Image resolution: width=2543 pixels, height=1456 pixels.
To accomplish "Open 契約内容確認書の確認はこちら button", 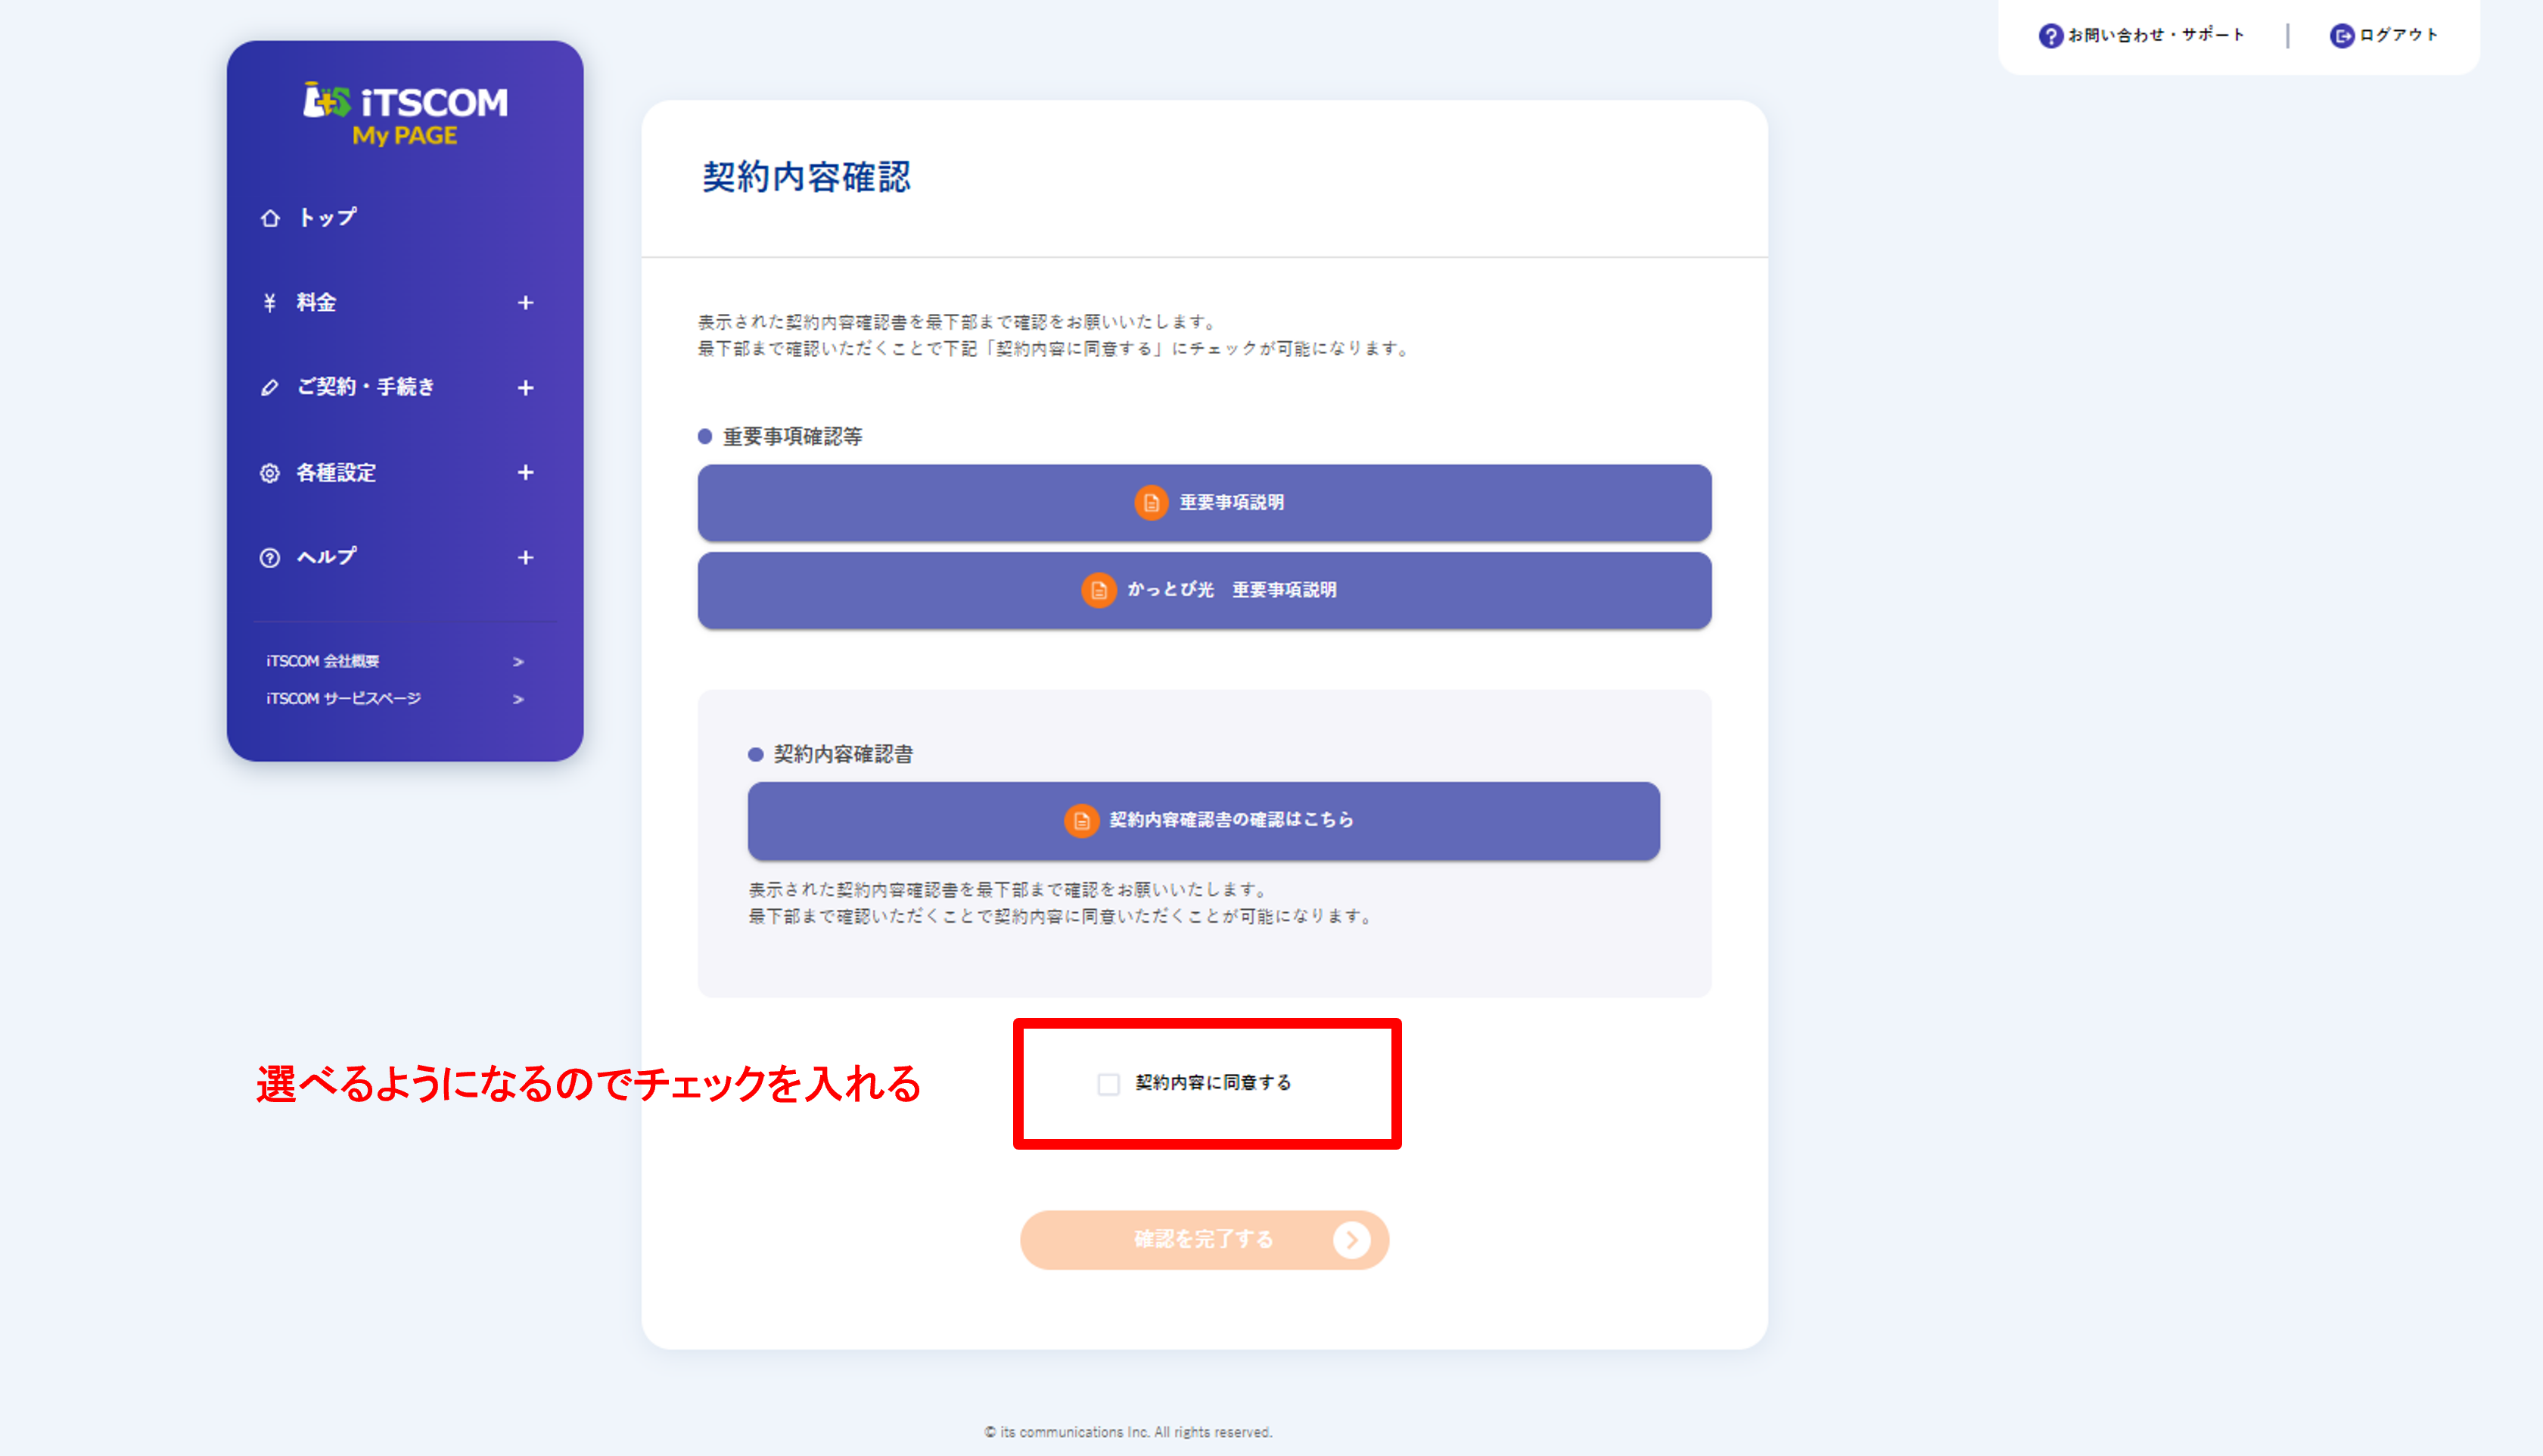I will 1204,821.
